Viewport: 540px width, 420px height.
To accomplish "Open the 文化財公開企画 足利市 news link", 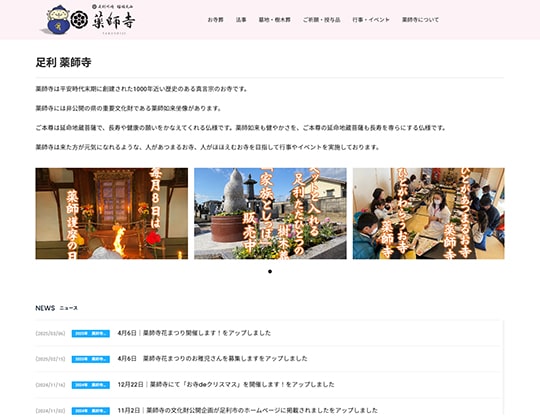I will [248, 410].
